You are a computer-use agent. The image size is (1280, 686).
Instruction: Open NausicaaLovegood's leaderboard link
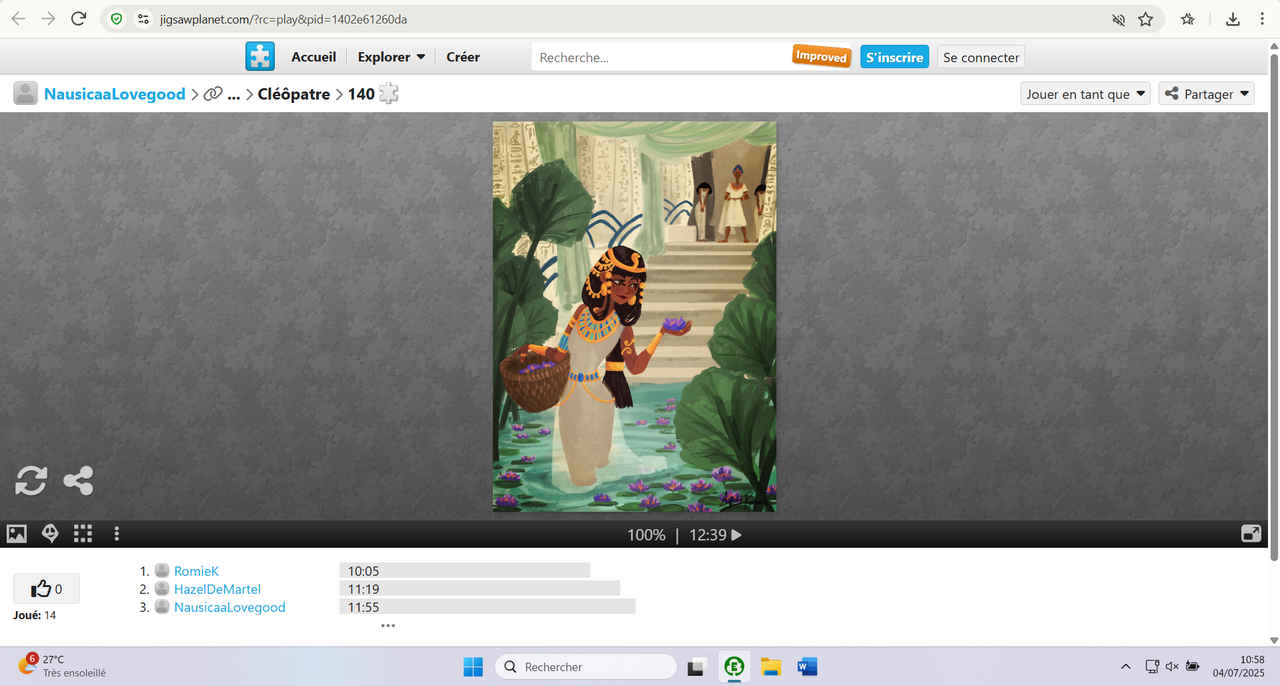coord(230,607)
